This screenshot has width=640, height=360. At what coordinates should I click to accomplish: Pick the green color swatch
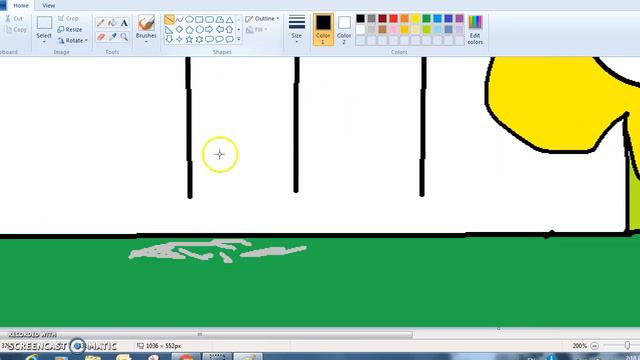(x=427, y=19)
